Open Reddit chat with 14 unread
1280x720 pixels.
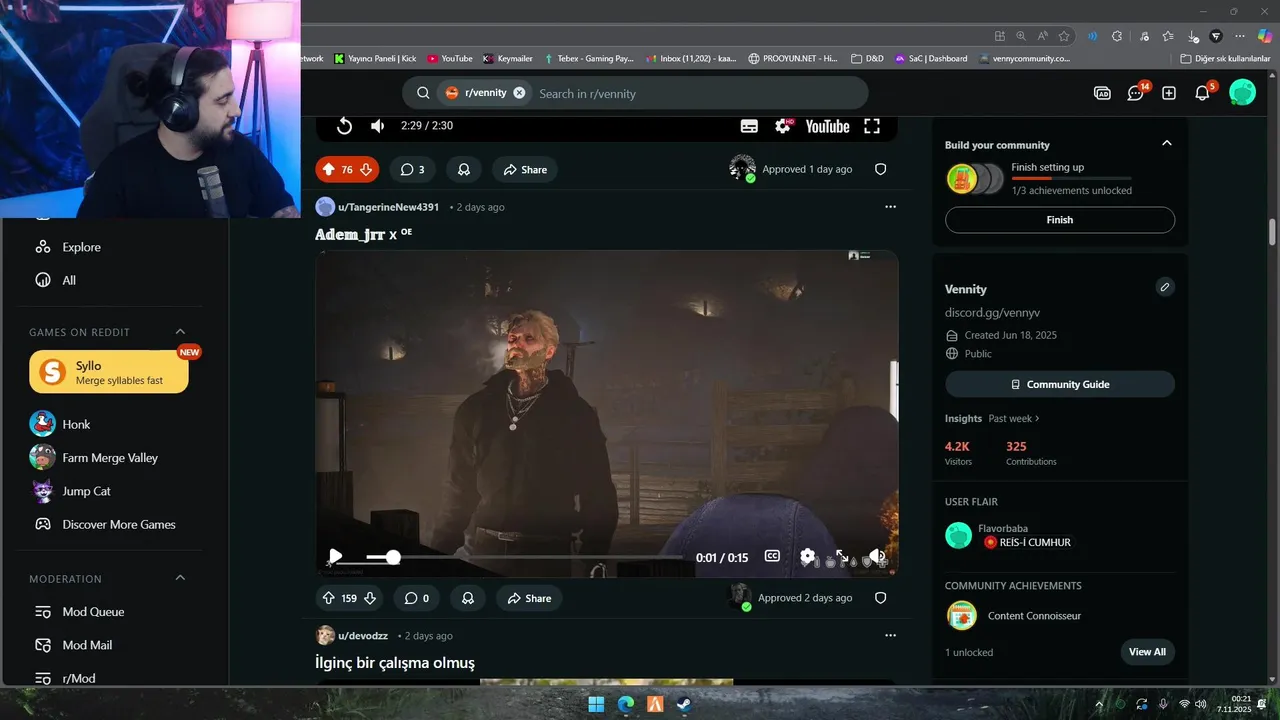[1136, 93]
